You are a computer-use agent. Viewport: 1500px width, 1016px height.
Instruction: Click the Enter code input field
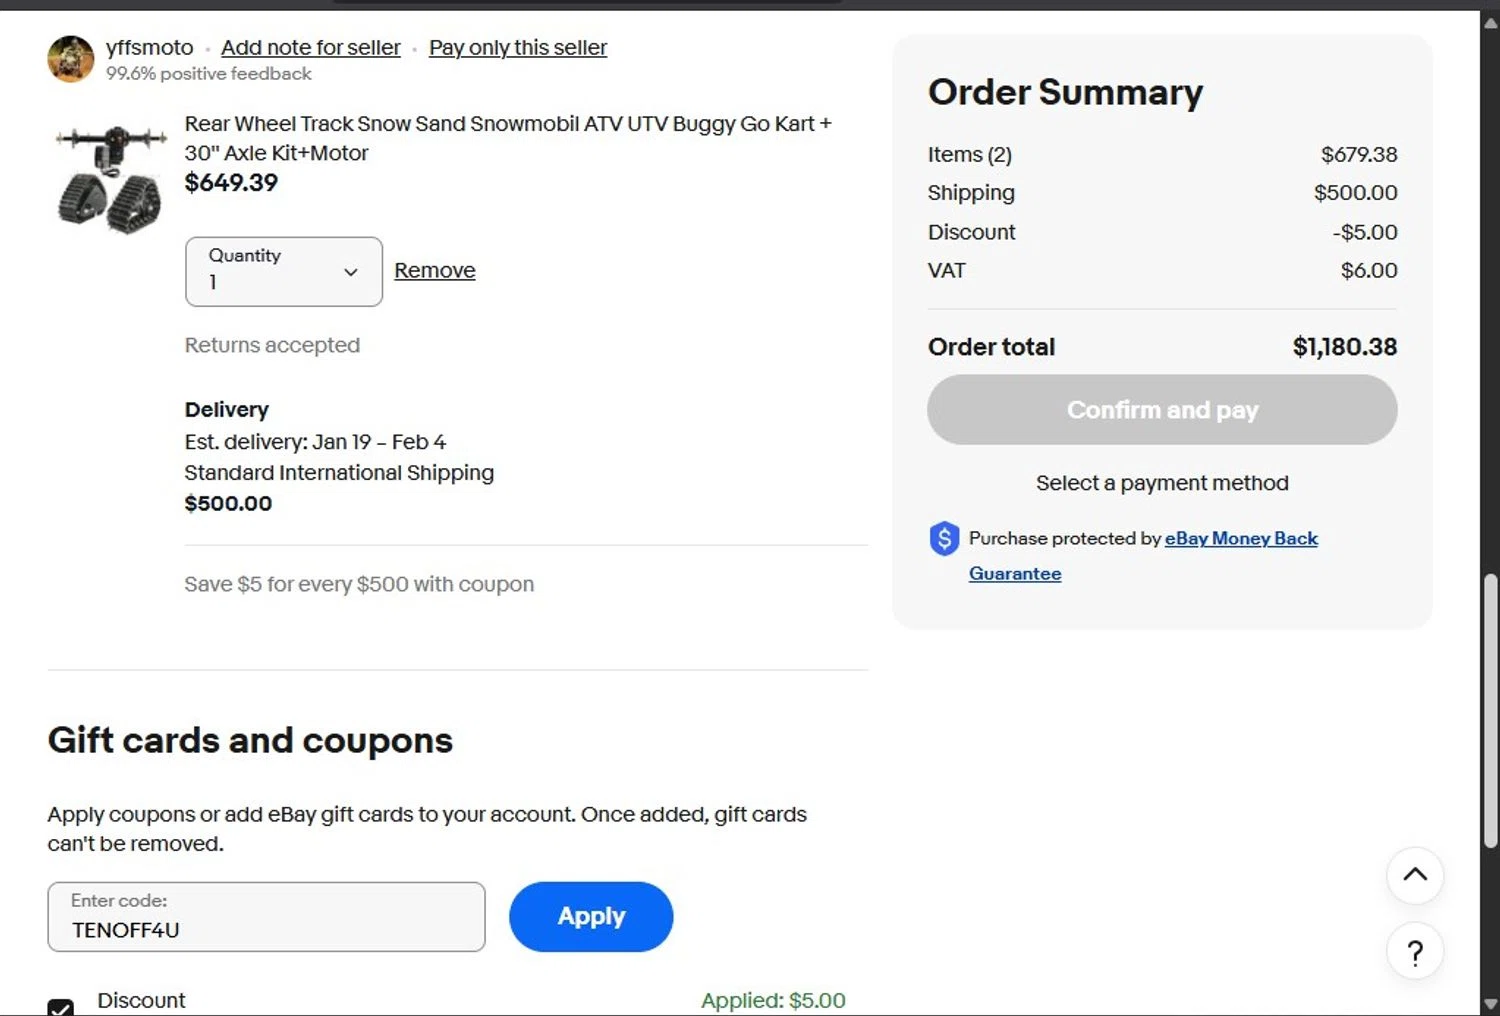[266, 918]
